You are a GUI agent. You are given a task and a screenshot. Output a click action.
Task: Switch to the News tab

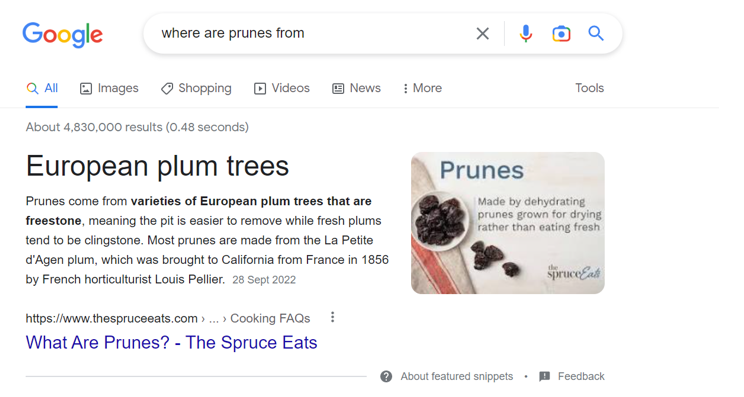(356, 88)
